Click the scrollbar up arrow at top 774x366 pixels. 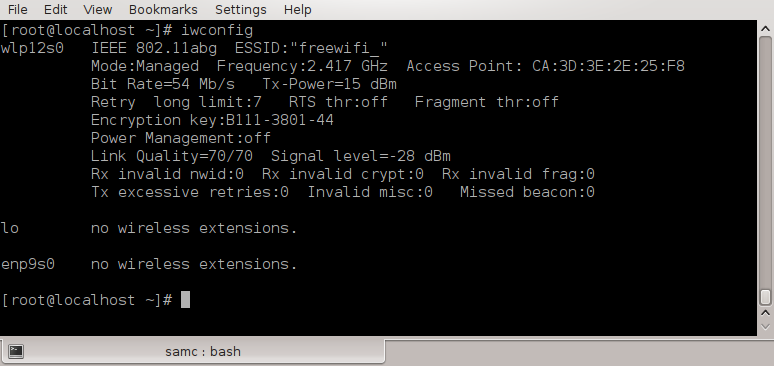tap(765, 29)
